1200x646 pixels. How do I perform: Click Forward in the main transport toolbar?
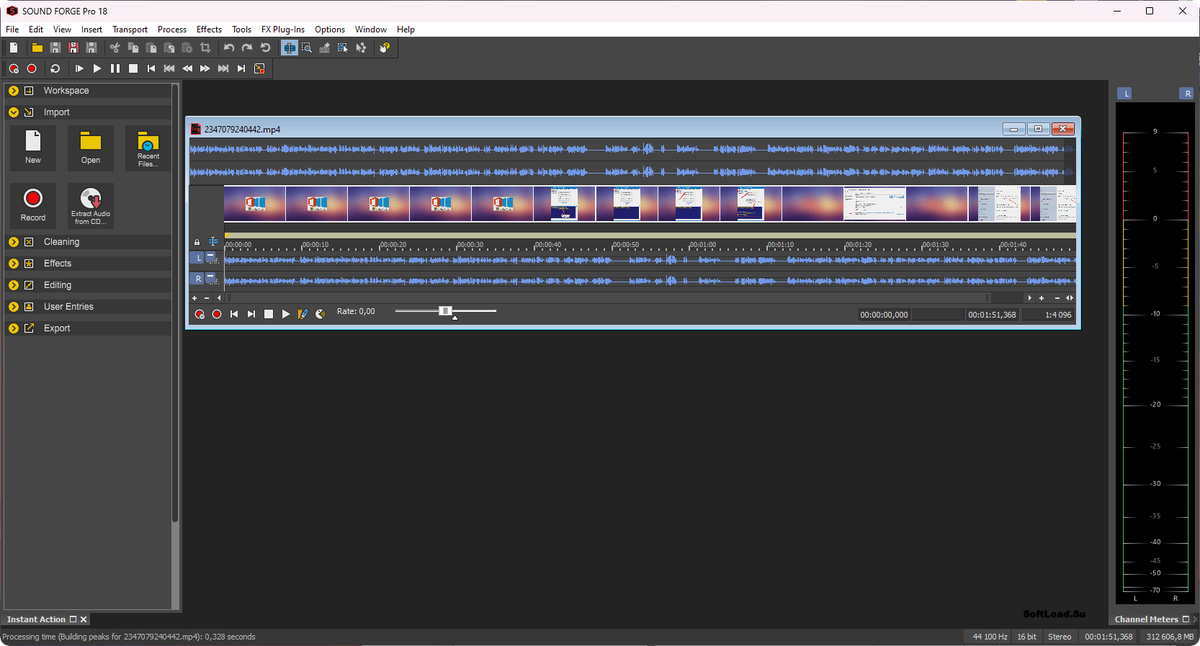(205, 69)
